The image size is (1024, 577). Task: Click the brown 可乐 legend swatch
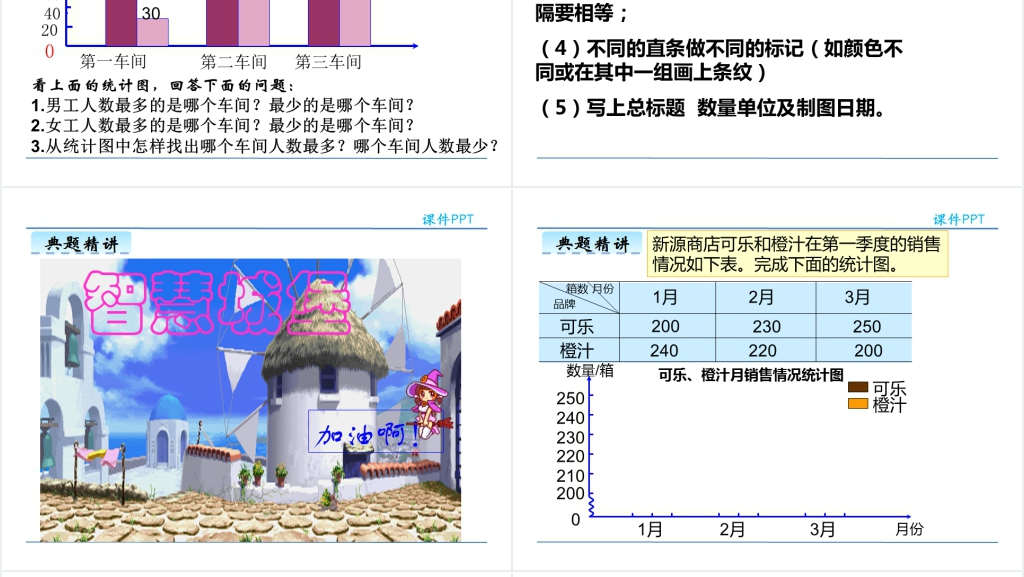(857, 387)
